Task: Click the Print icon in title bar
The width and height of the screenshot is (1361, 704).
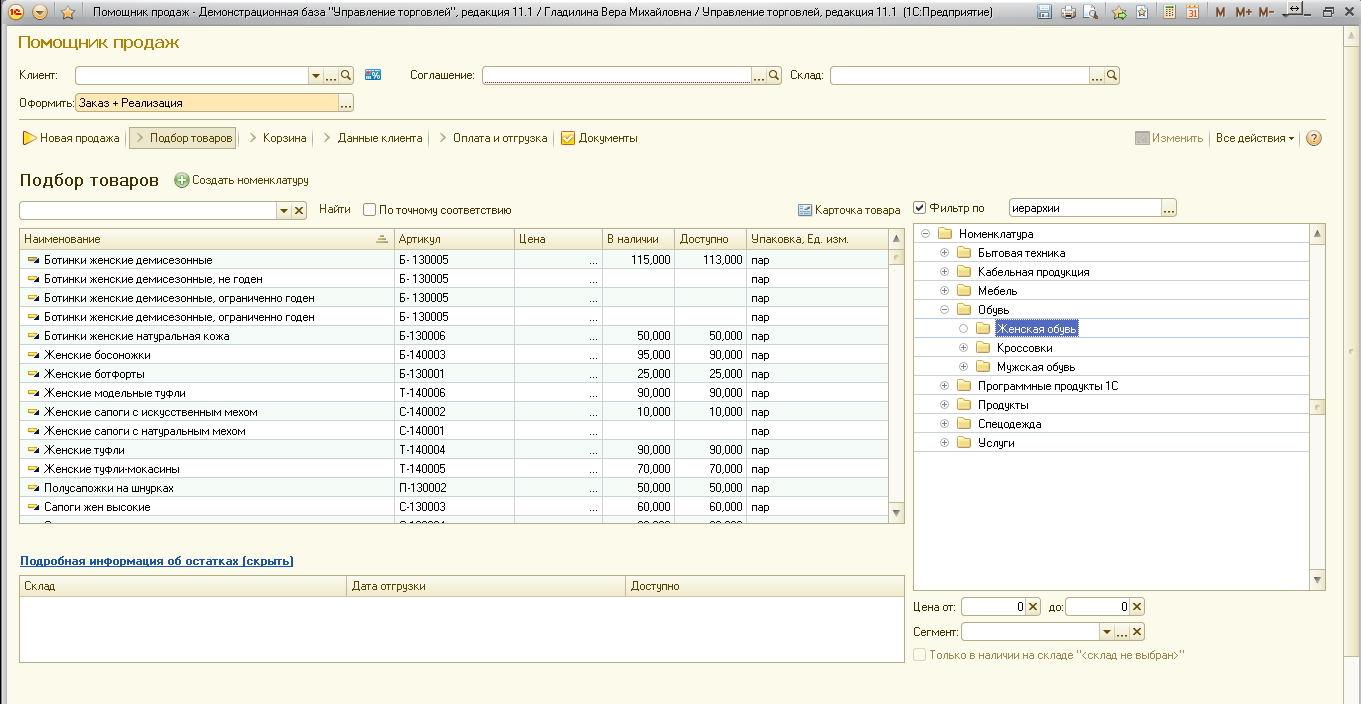Action: tap(1068, 13)
